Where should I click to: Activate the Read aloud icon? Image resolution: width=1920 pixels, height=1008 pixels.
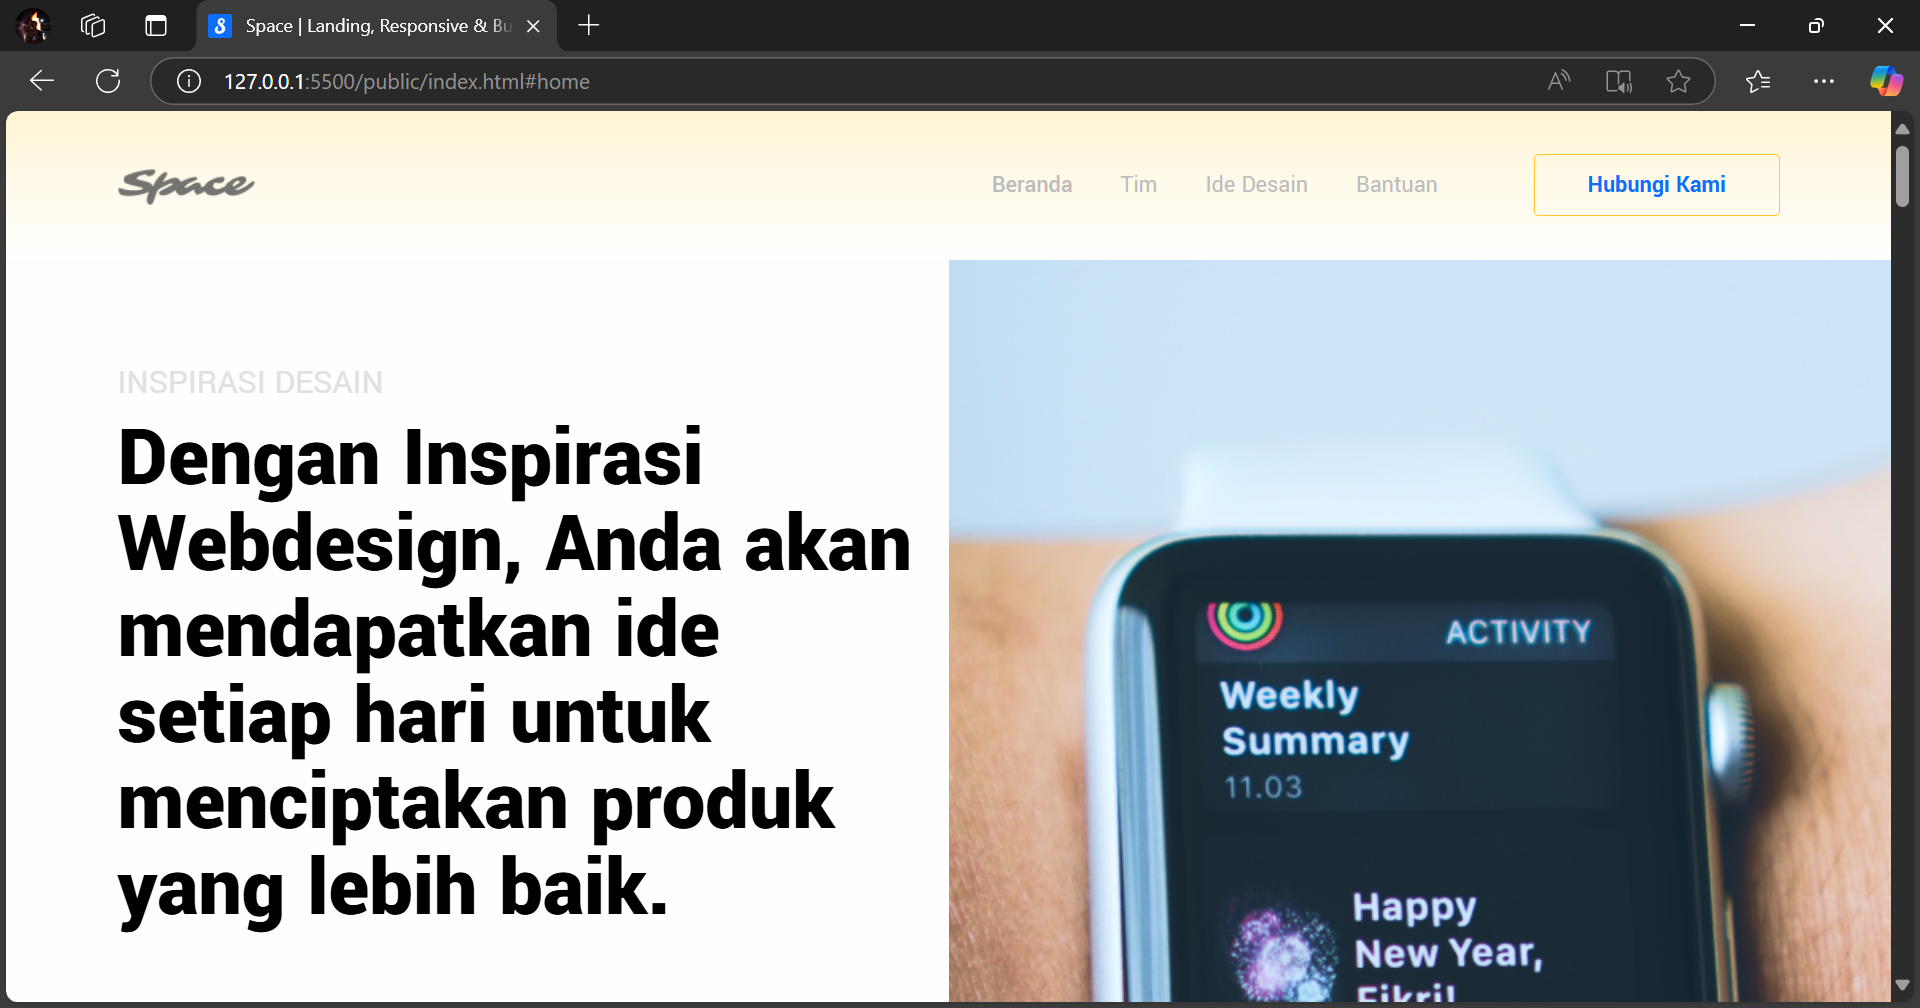tap(1559, 81)
